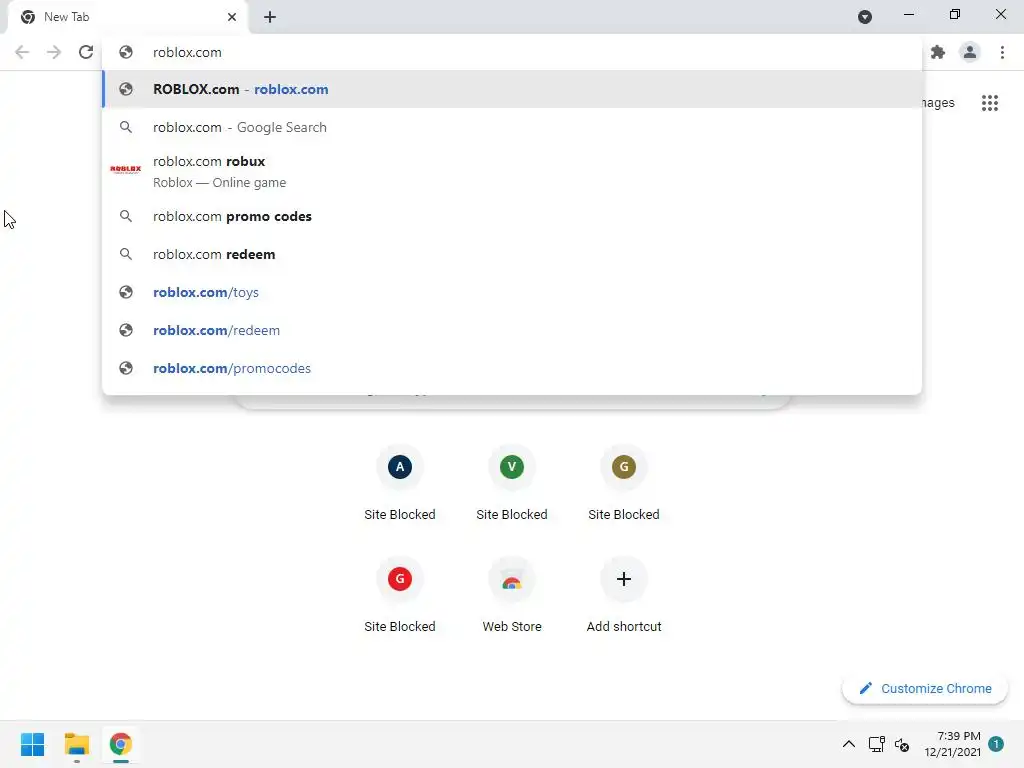Open the olive G Site Blocked shortcut
The width and height of the screenshot is (1024, 768).
624,483
